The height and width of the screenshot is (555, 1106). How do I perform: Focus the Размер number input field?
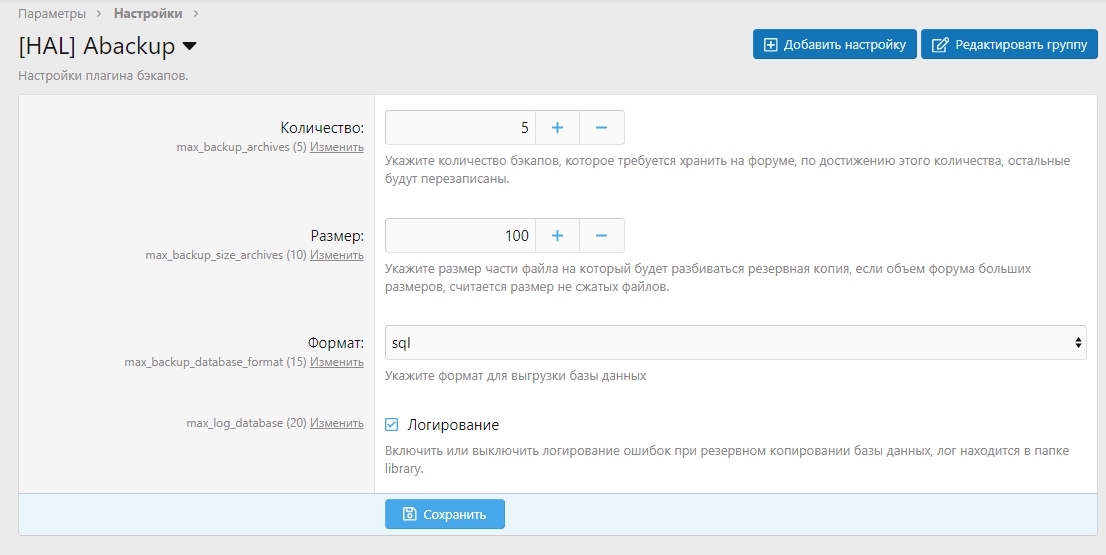pos(460,236)
